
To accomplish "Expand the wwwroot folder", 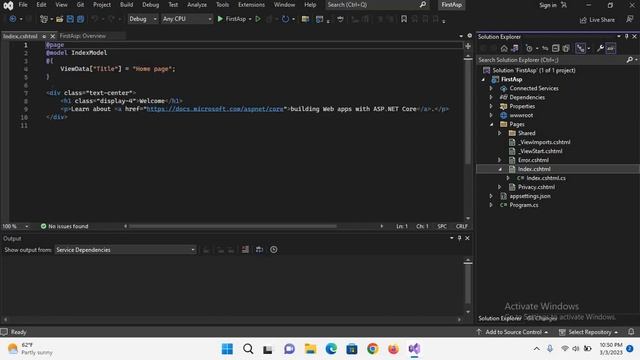I will click(x=491, y=116).
